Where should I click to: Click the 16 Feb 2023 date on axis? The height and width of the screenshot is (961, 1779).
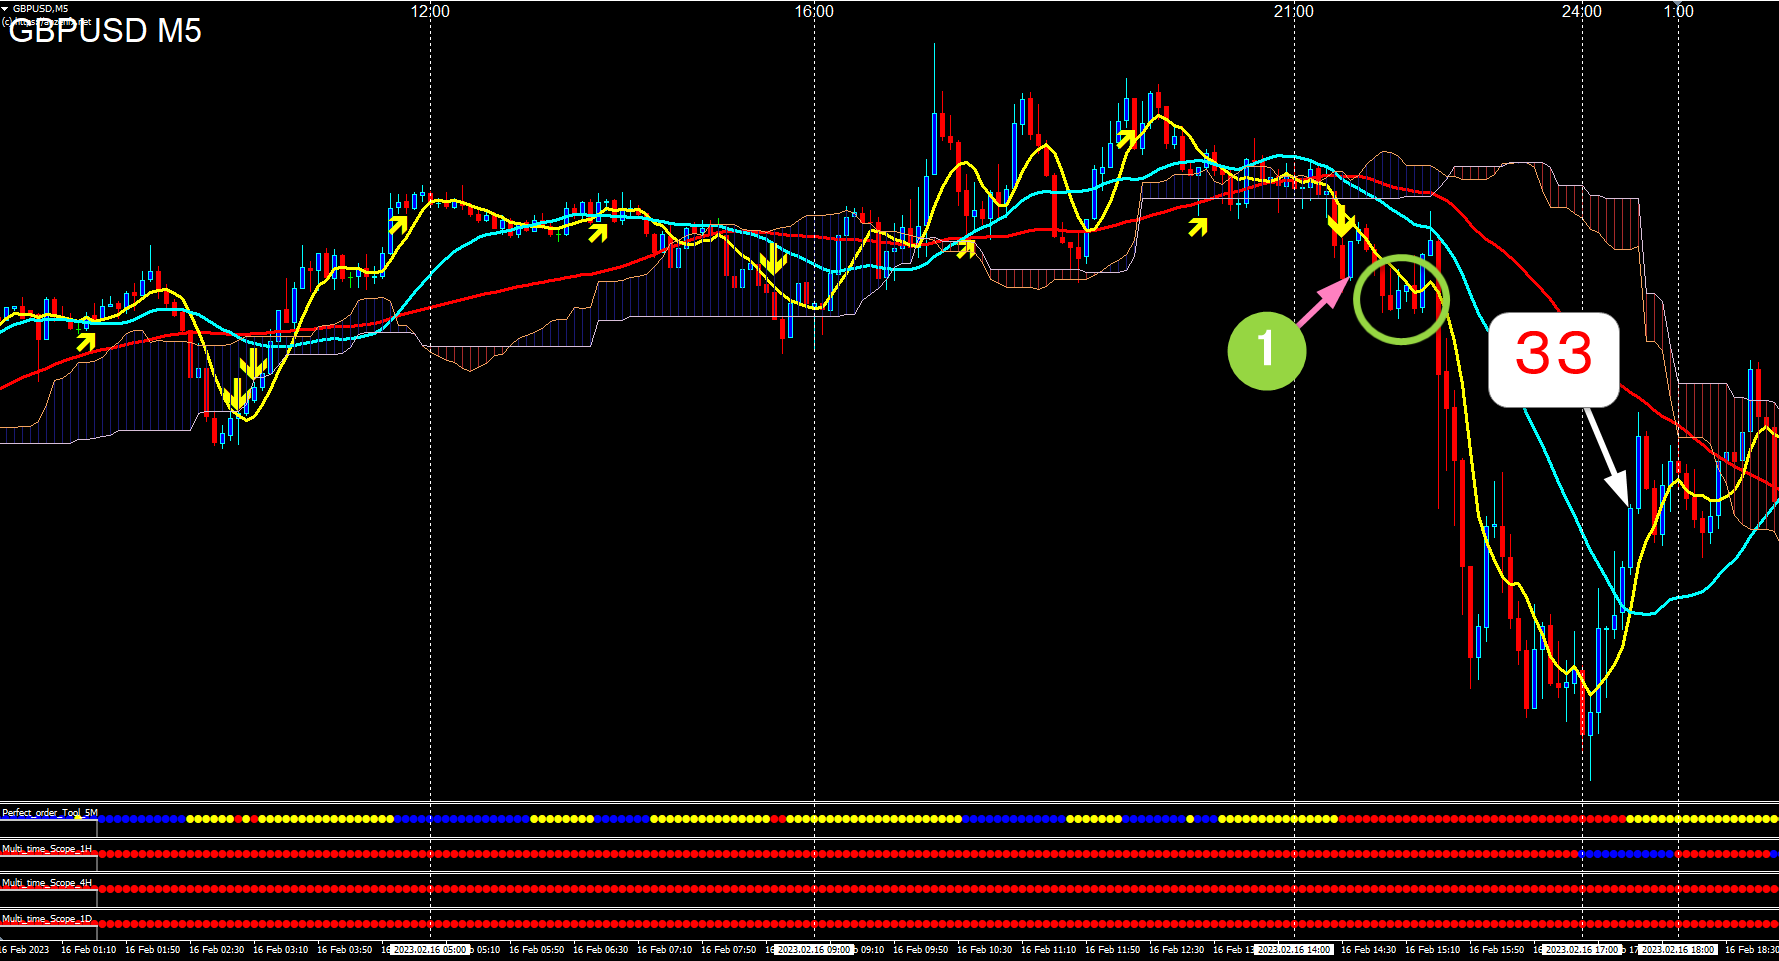(x=25, y=950)
